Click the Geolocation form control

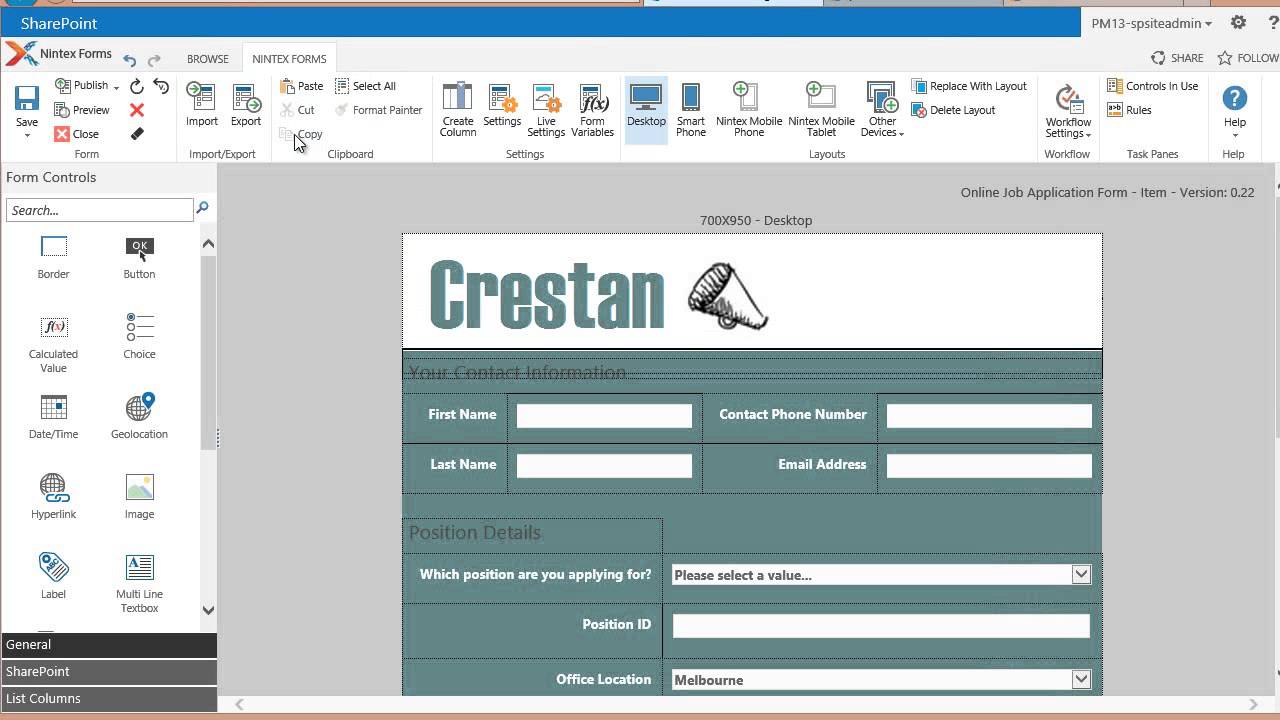pos(139,417)
